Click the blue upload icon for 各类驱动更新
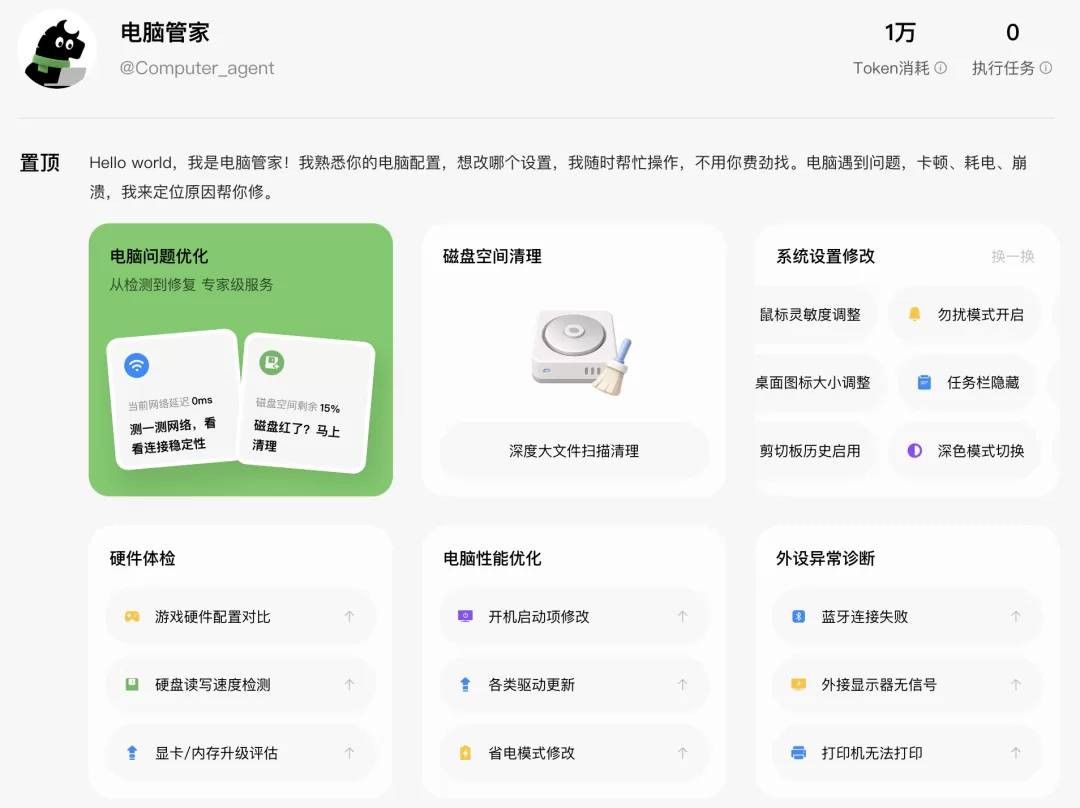This screenshot has width=1080, height=808. 465,684
